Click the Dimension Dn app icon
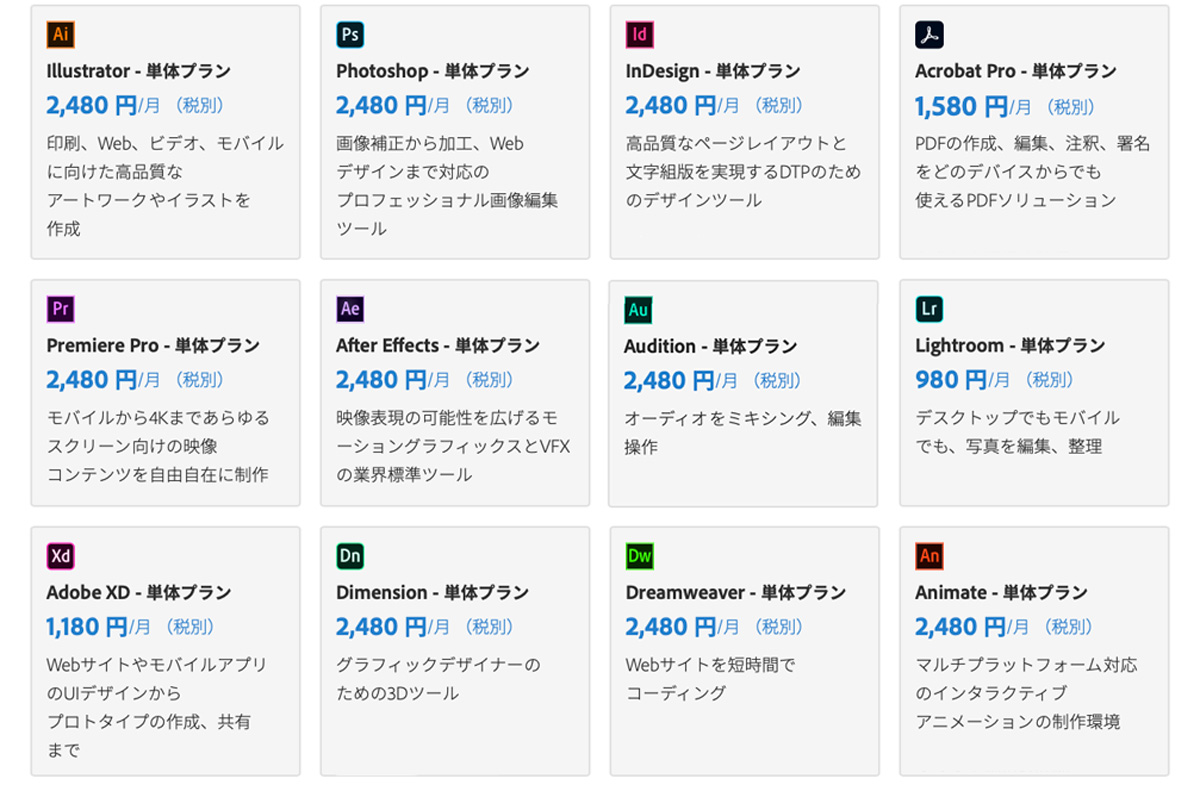 click(350, 556)
